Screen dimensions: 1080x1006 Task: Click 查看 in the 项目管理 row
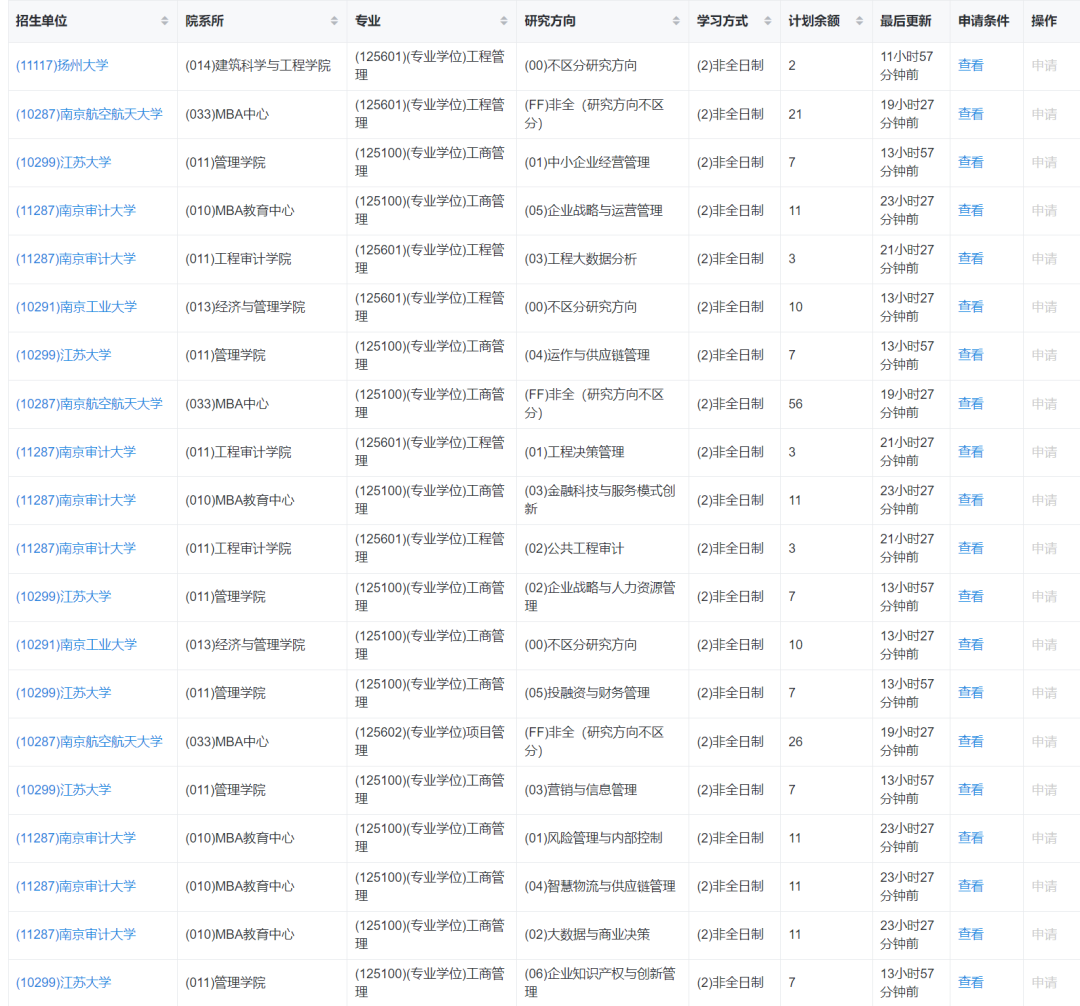tap(970, 742)
